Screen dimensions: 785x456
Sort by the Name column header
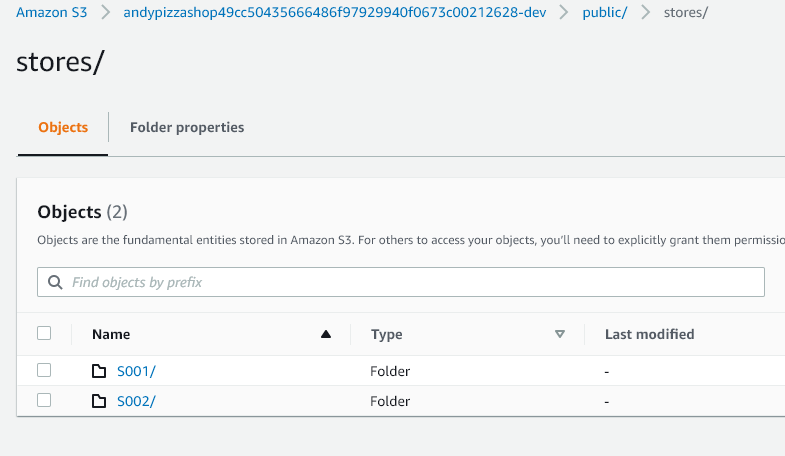pyautogui.click(x=111, y=334)
